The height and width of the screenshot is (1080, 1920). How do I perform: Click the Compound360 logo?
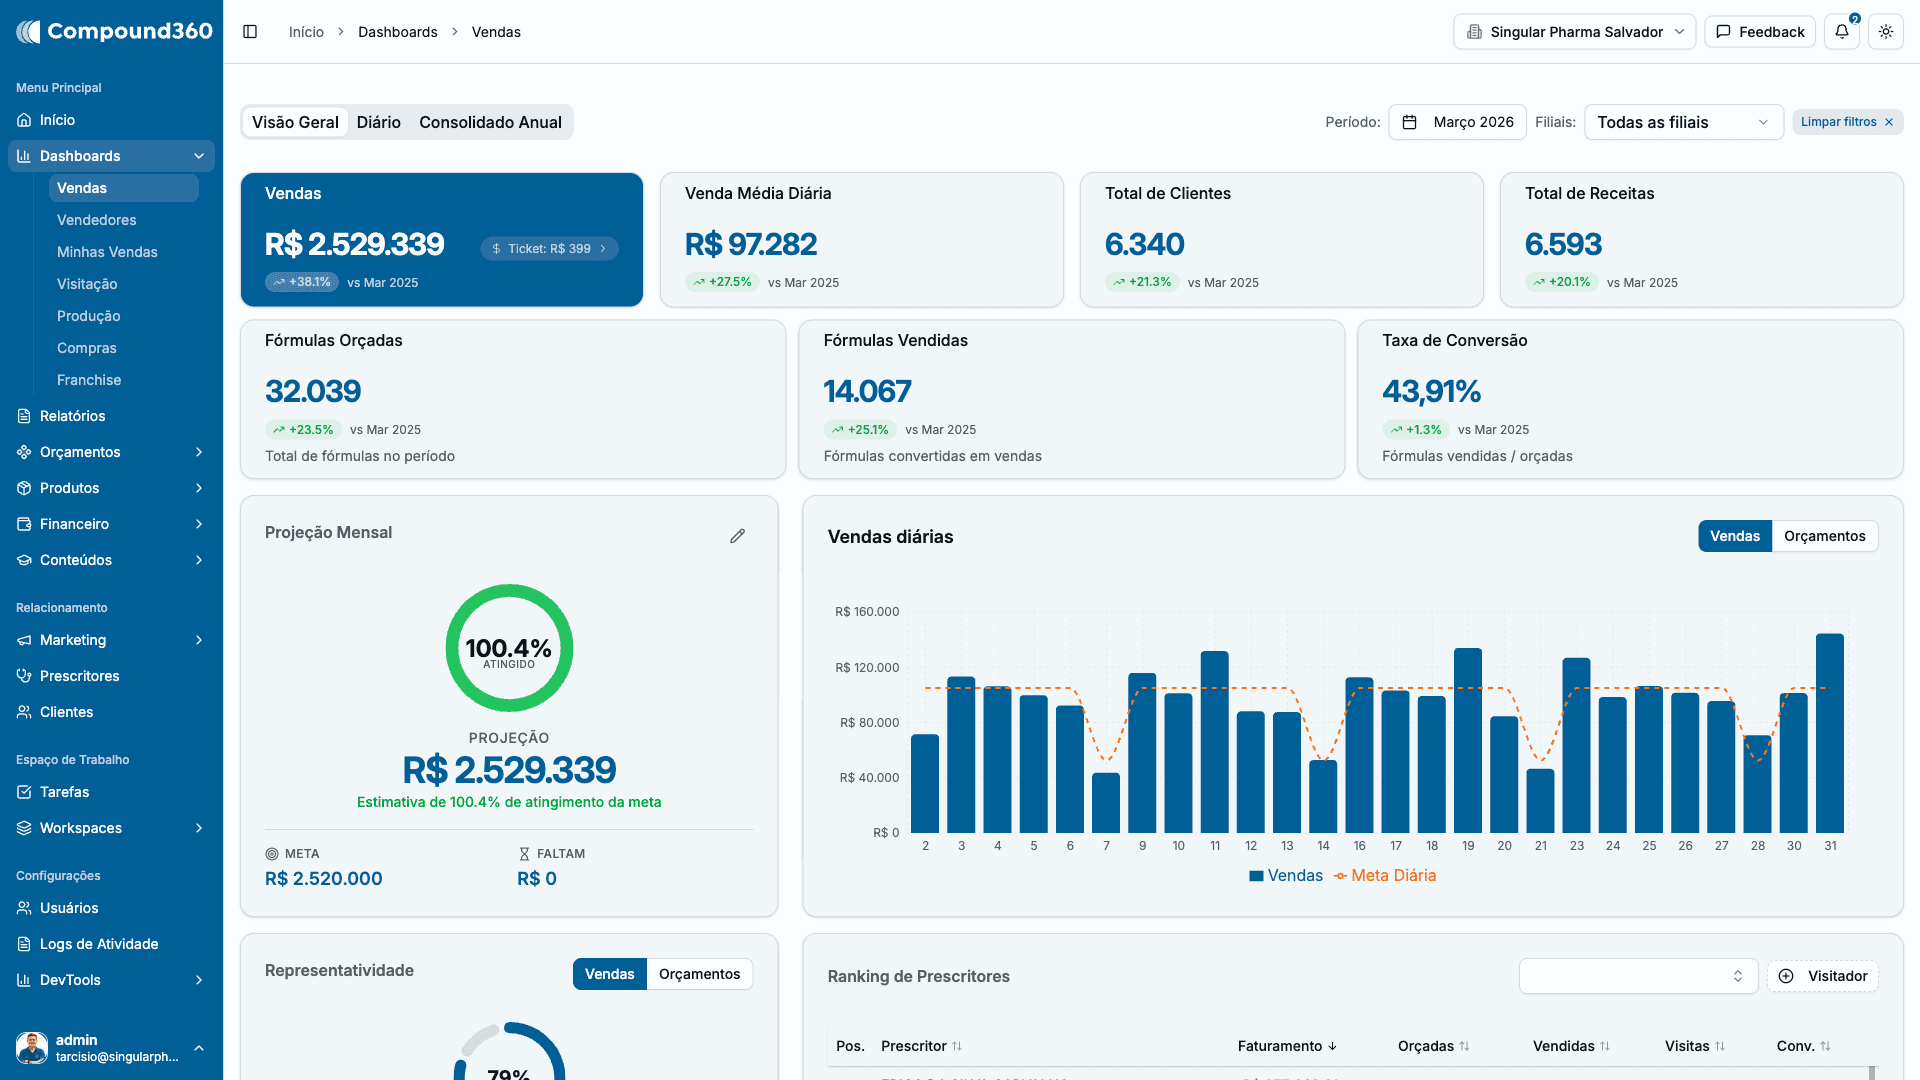pos(114,31)
